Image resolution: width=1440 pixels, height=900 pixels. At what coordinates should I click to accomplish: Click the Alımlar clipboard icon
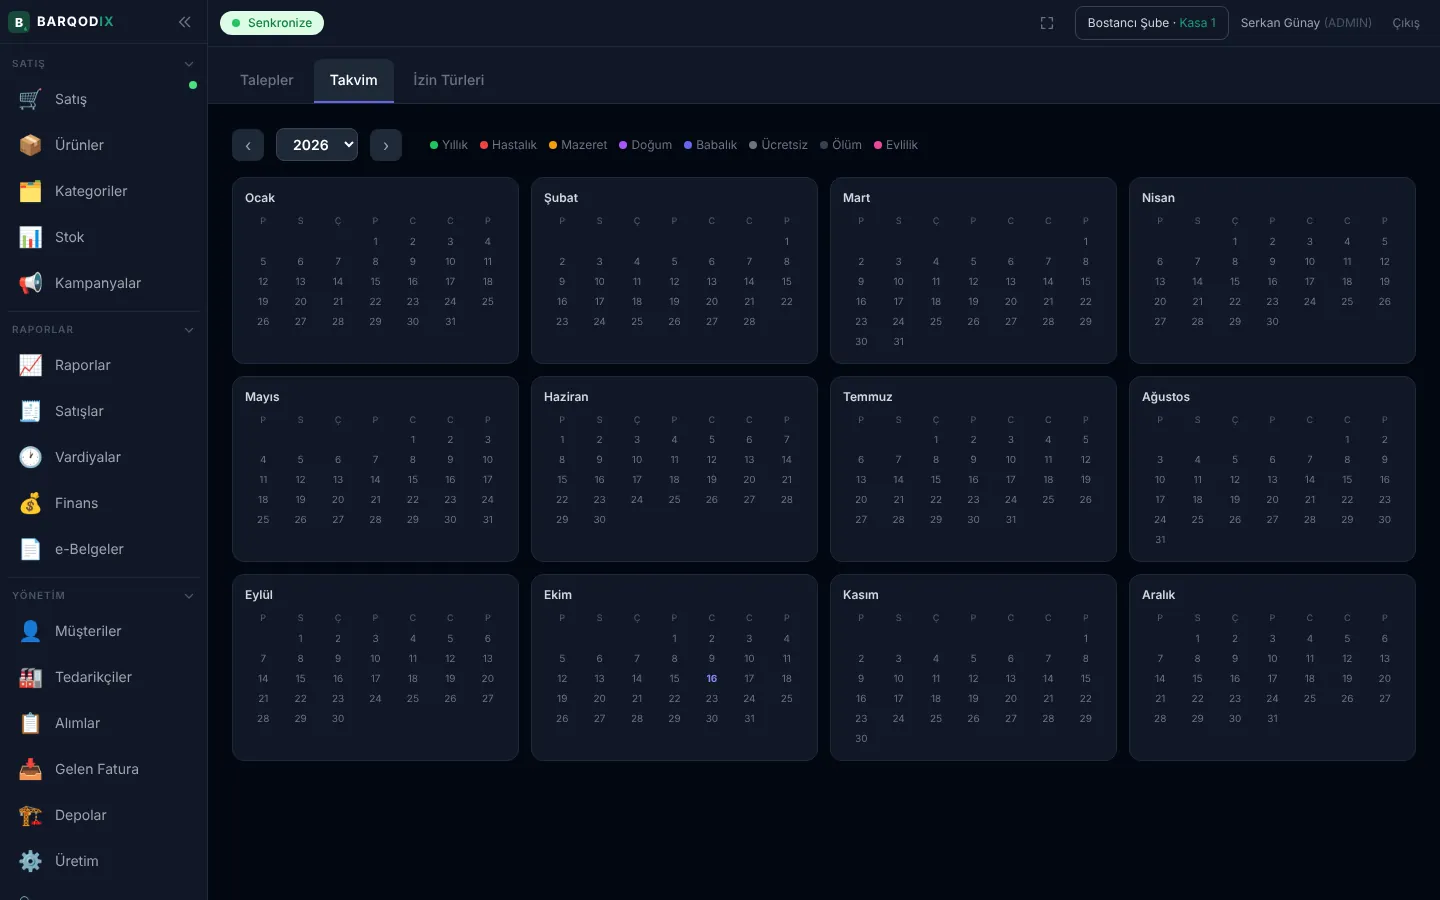click(30, 723)
